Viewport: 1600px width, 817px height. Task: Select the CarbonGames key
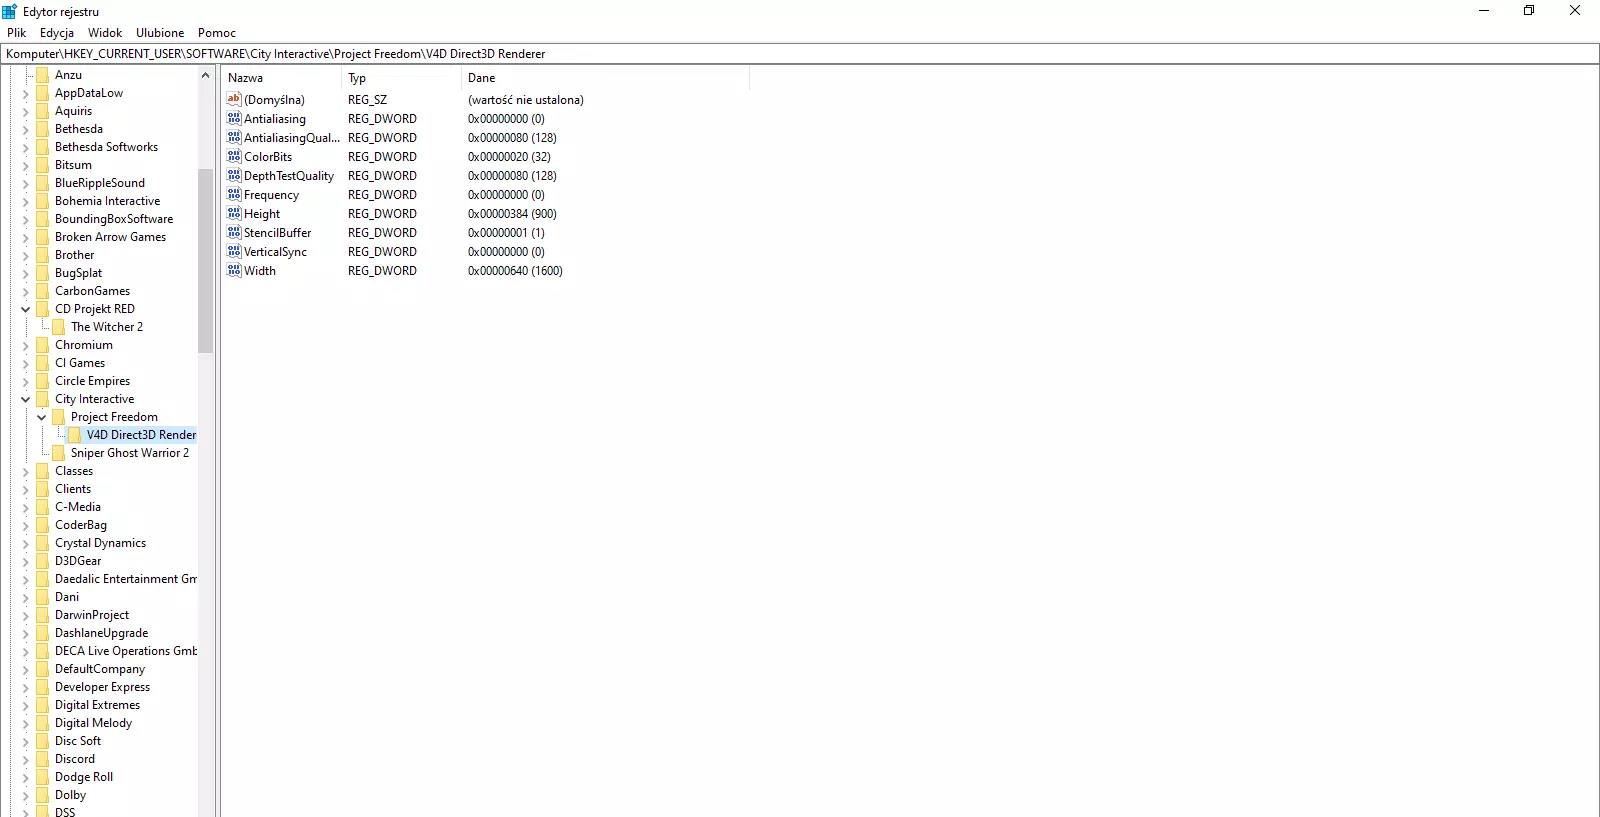pos(93,291)
